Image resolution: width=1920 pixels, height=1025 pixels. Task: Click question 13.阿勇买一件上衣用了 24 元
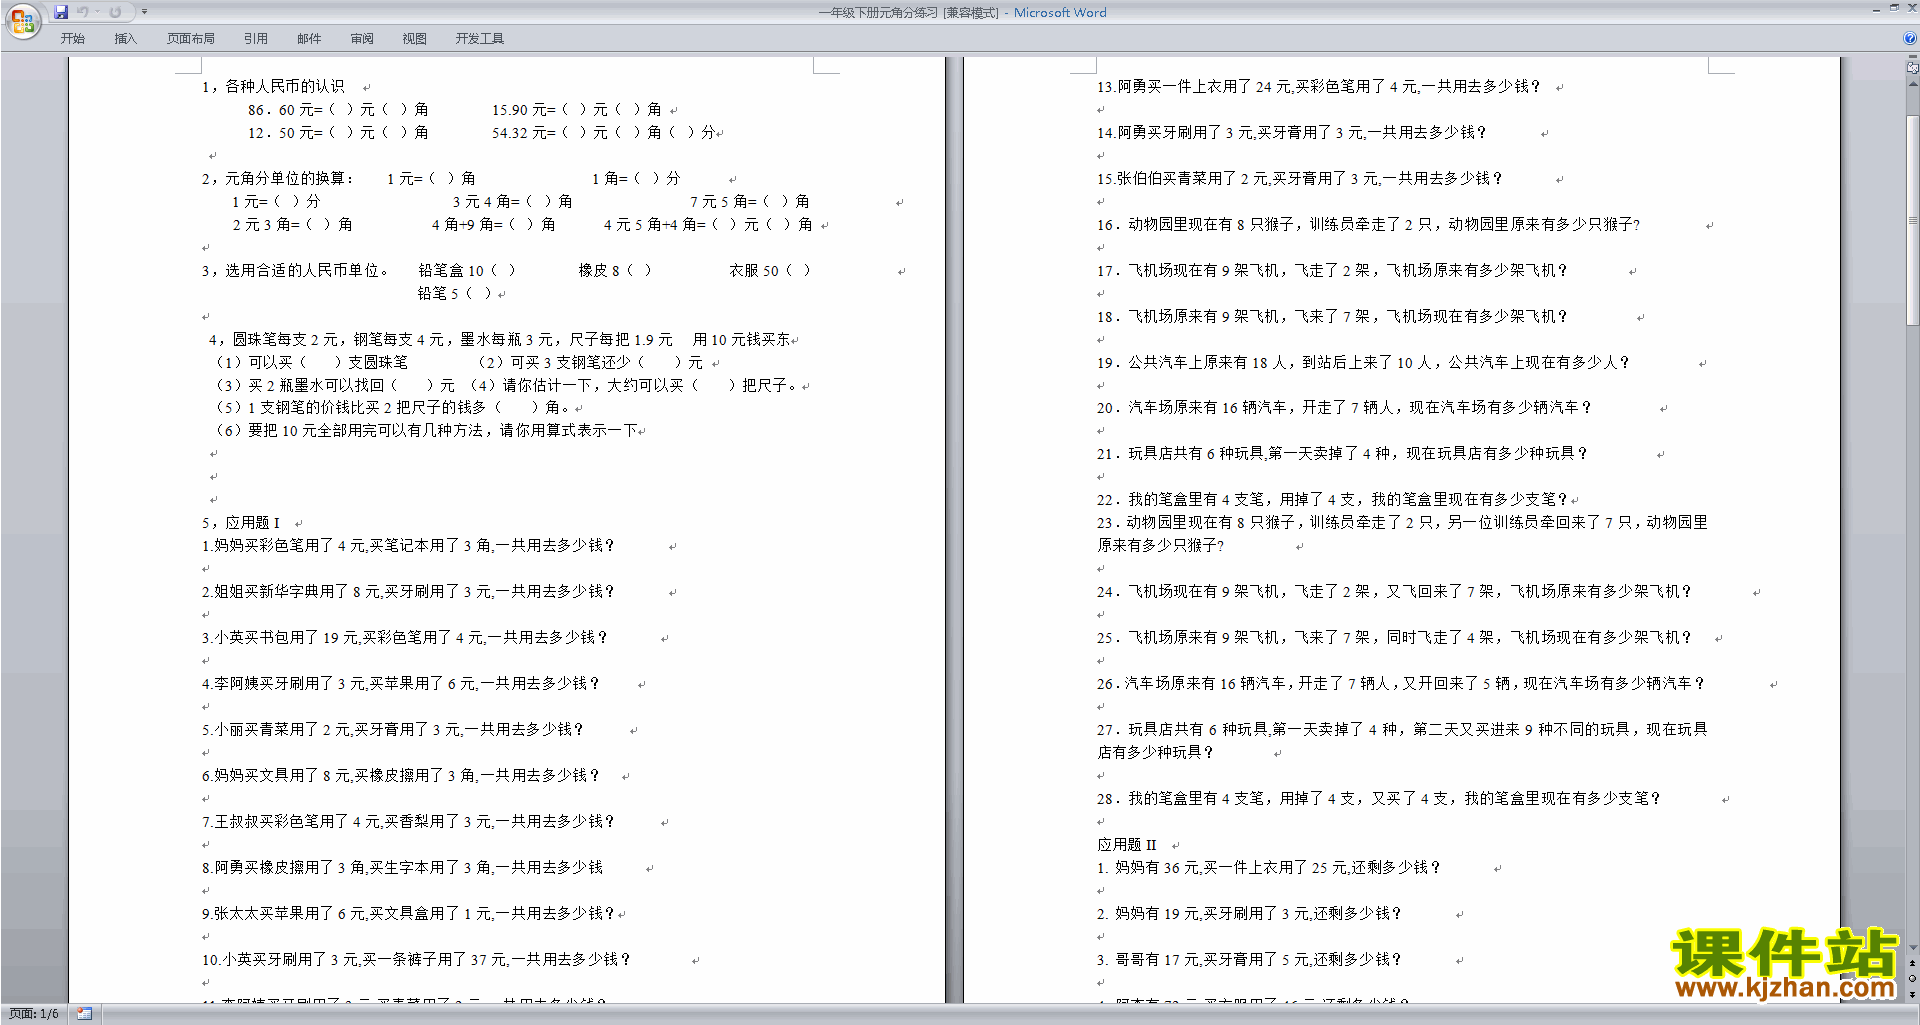tap(1318, 87)
